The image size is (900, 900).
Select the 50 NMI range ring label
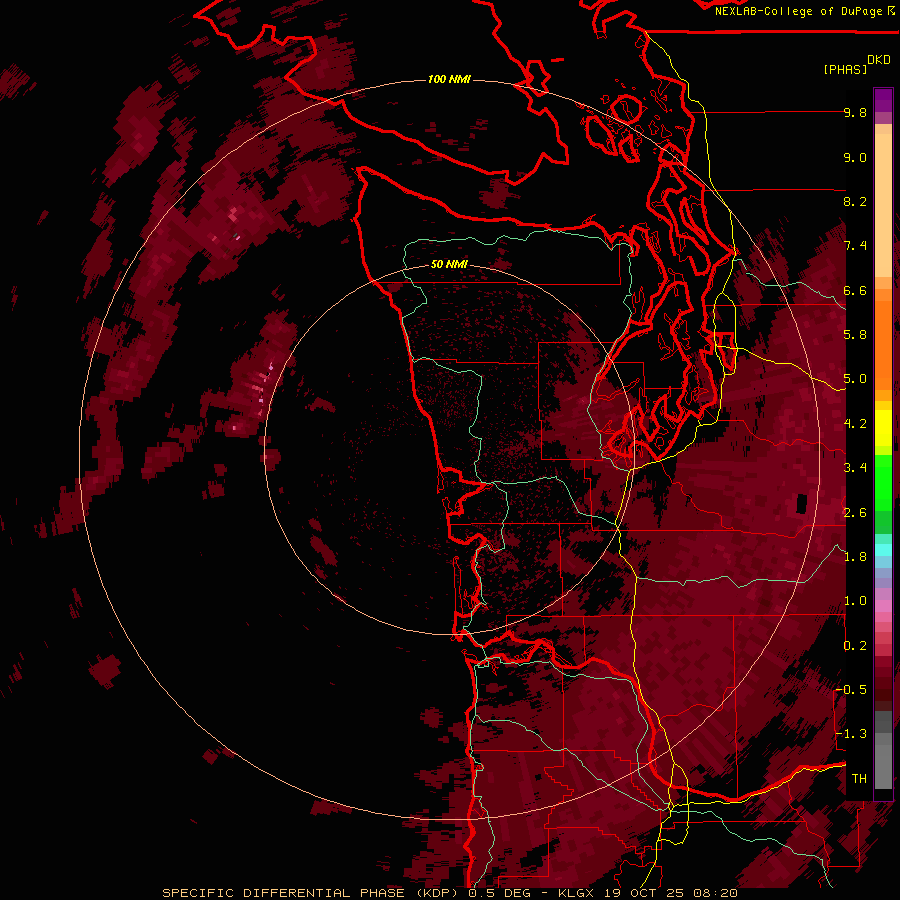tap(449, 264)
